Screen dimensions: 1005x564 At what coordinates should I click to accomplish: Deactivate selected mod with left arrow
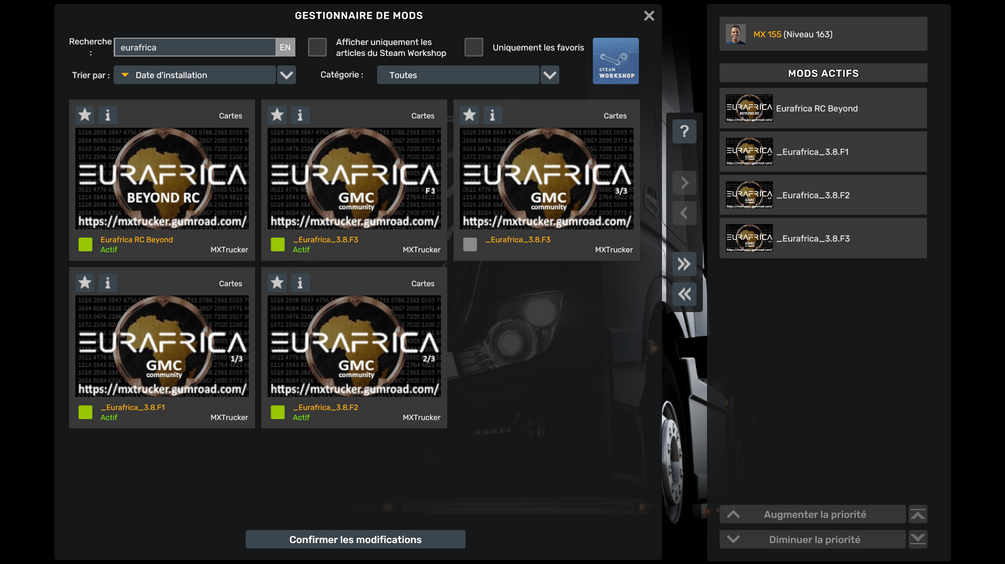684,213
